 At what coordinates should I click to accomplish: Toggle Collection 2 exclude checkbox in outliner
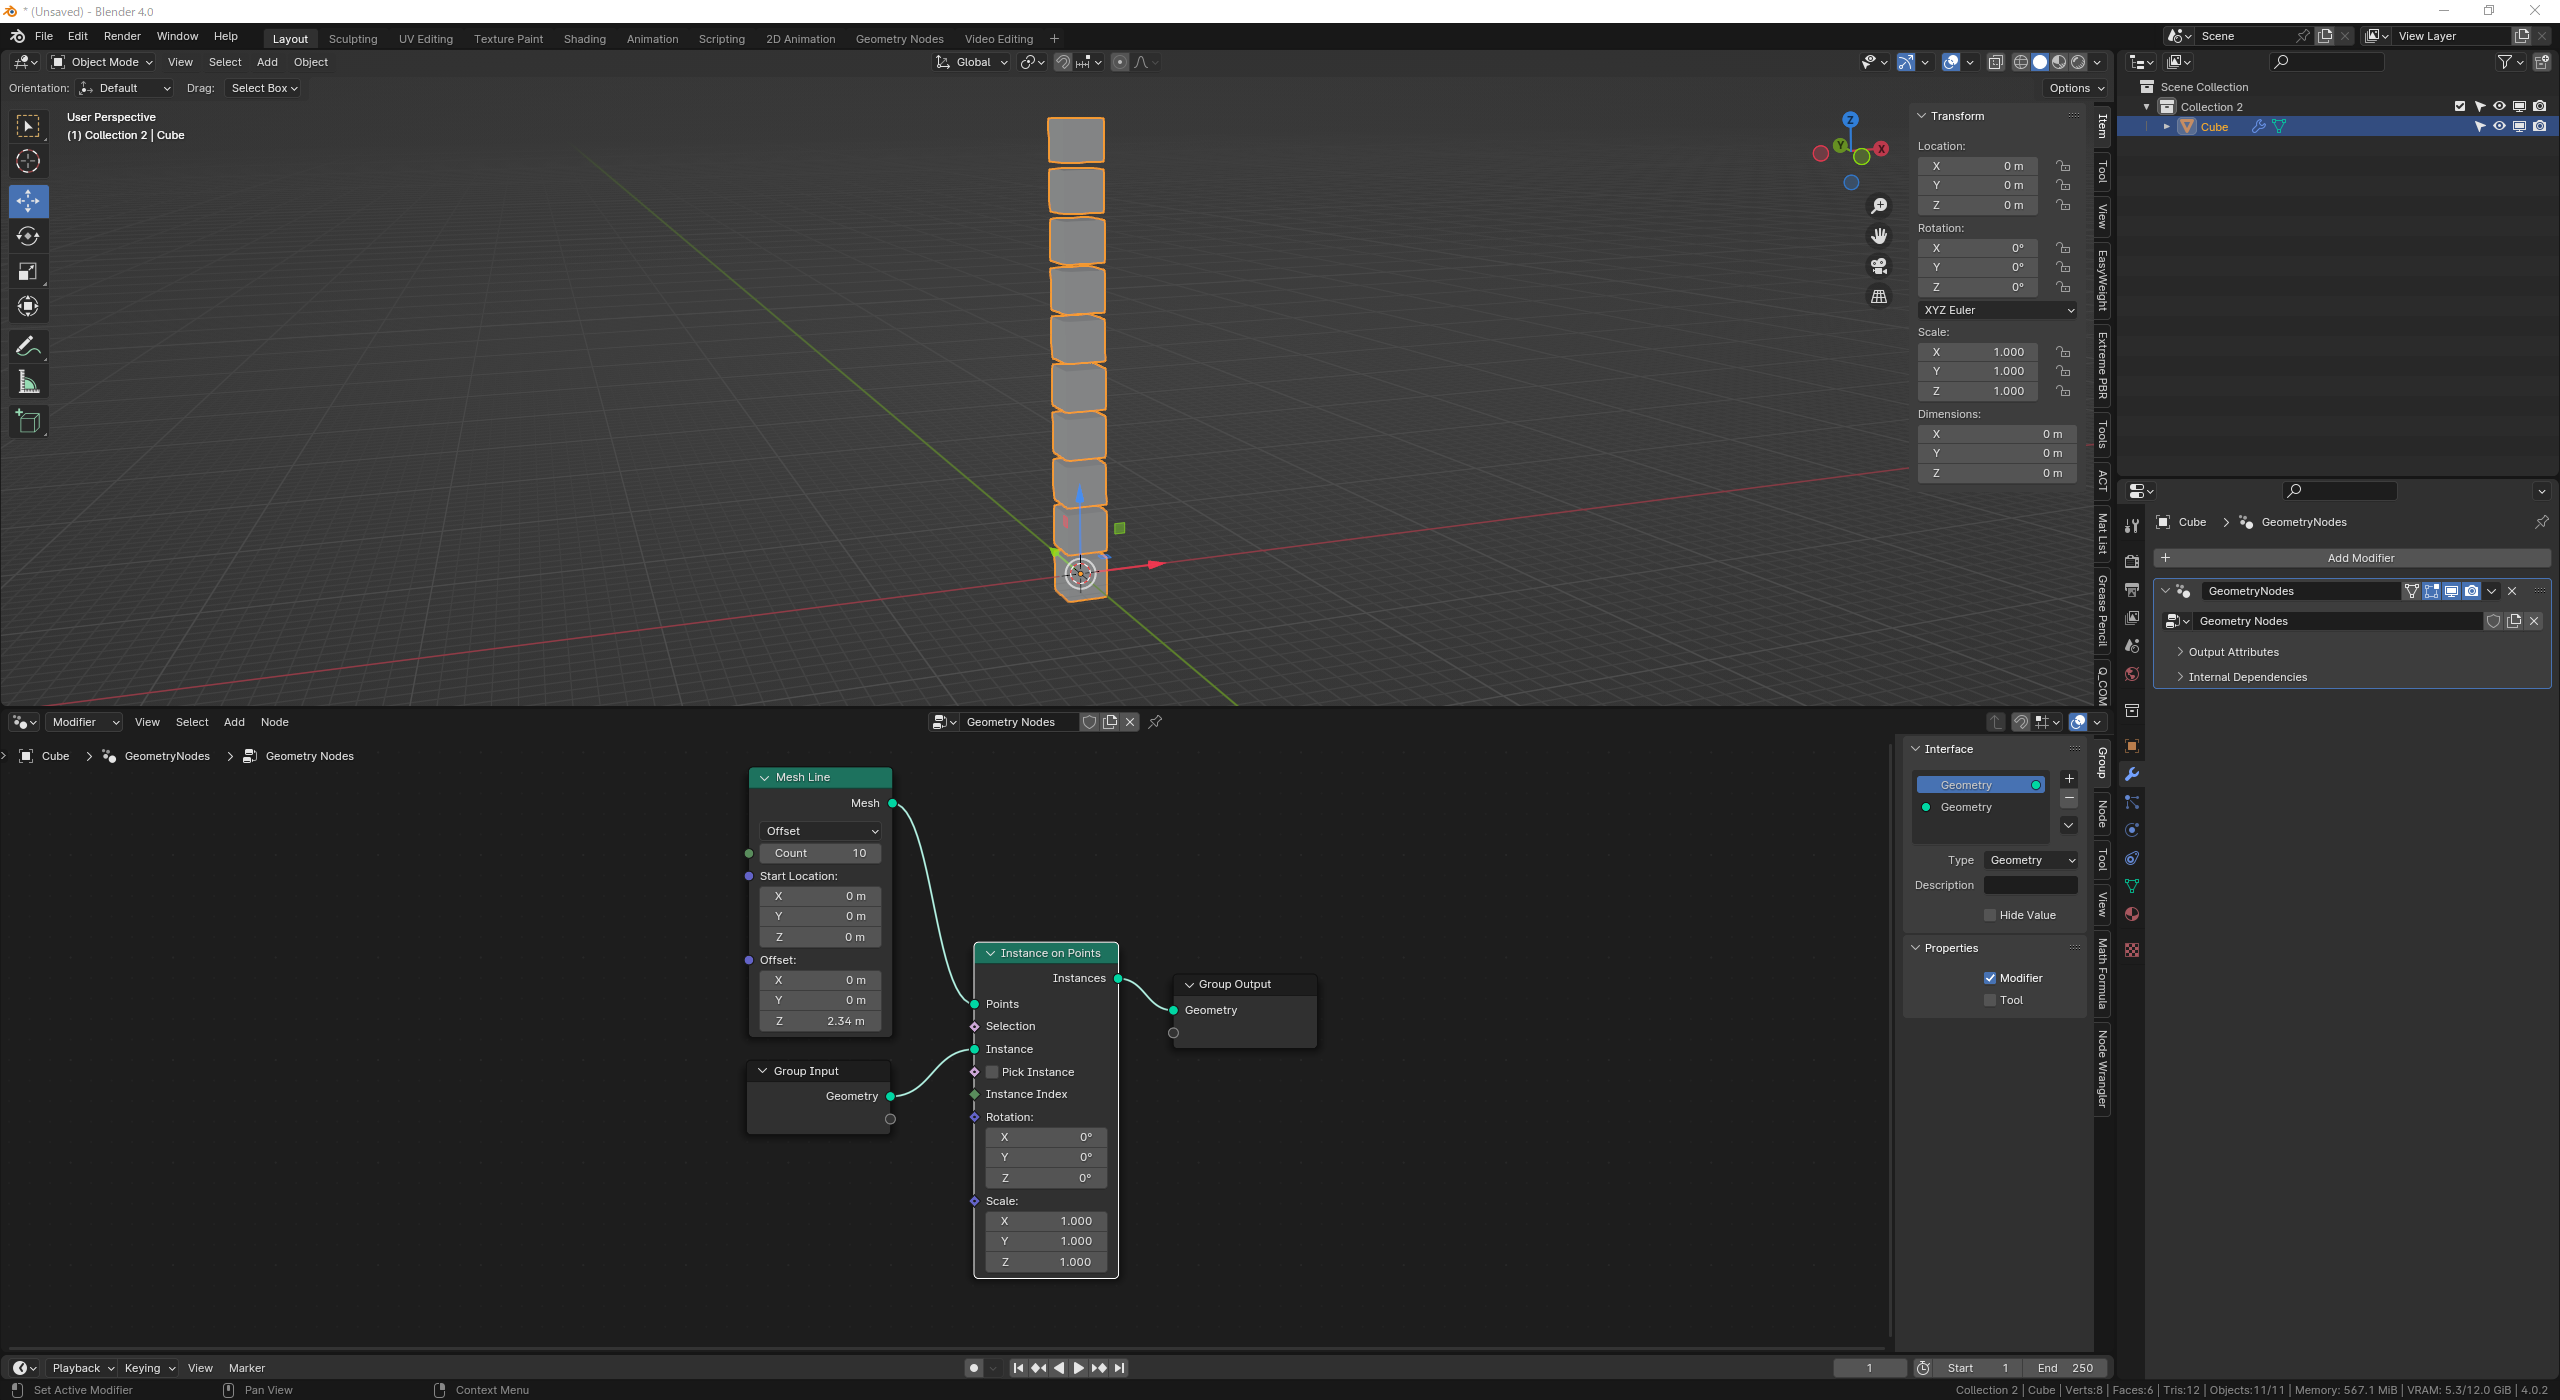[2460, 107]
